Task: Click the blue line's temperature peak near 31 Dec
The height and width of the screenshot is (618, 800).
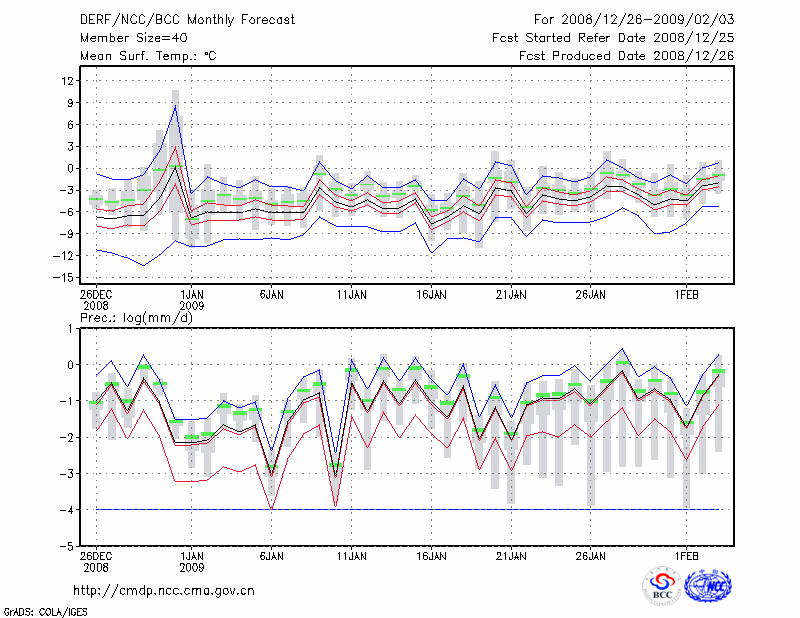Action: [x=176, y=105]
